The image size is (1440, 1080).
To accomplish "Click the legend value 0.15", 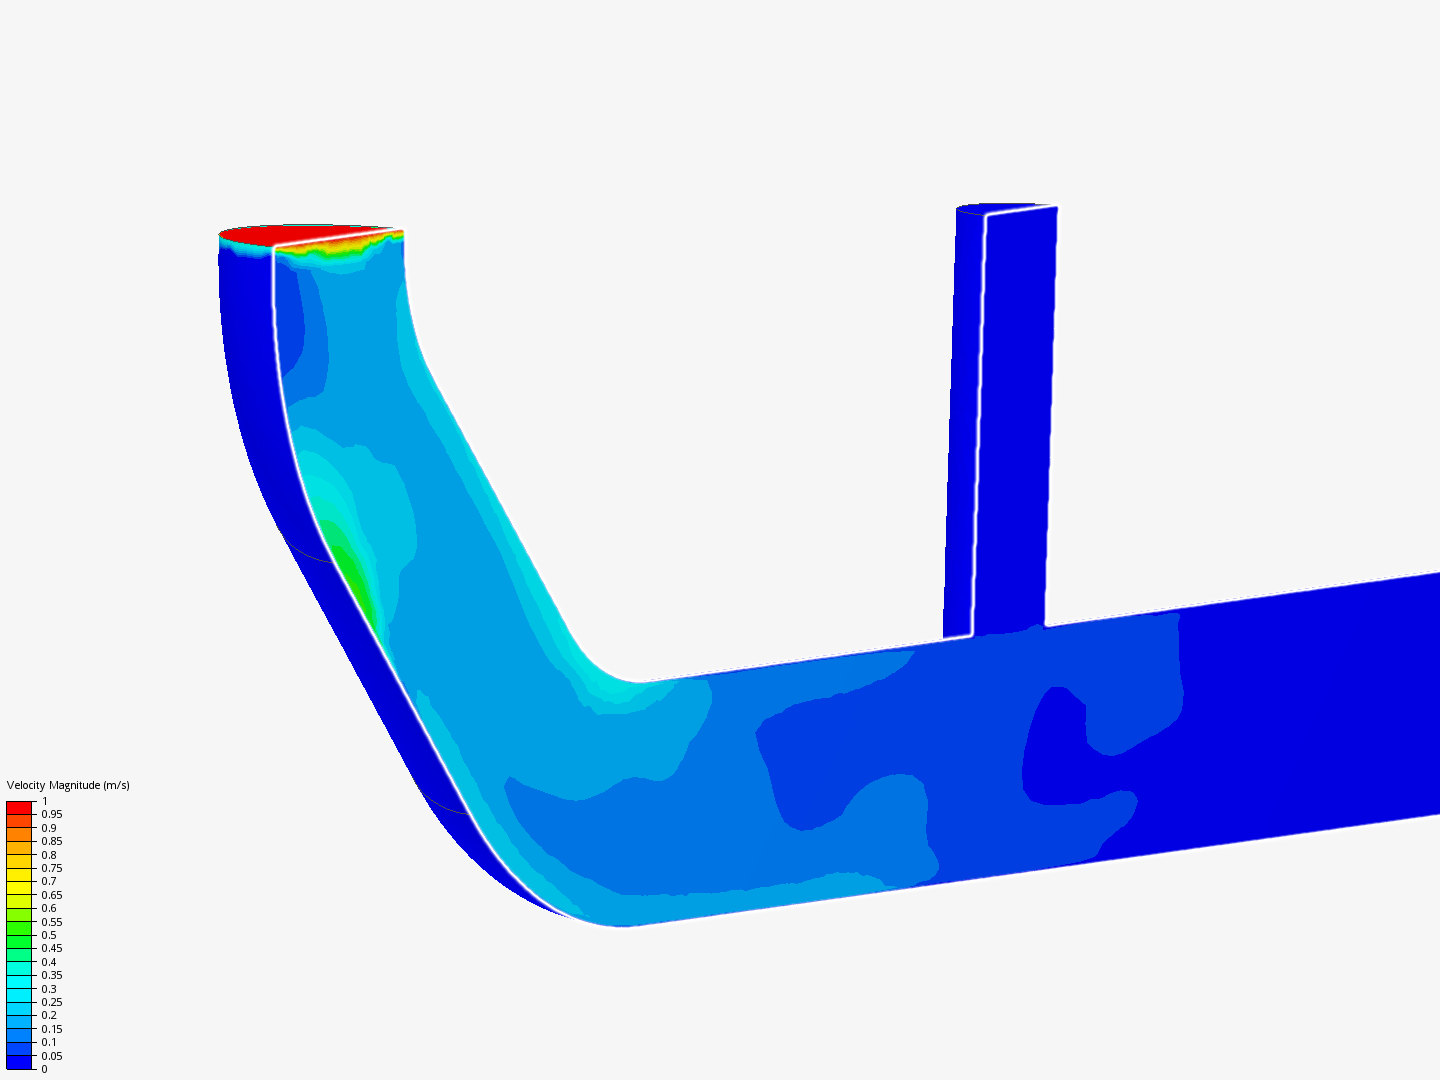I will (x=52, y=1029).
